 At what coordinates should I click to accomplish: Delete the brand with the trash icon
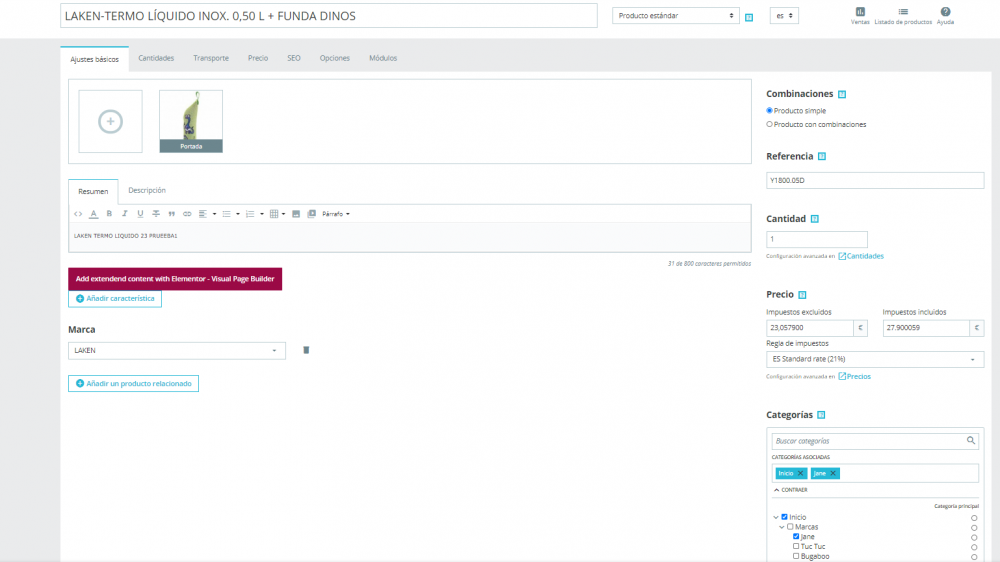pyautogui.click(x=306, y=350)
